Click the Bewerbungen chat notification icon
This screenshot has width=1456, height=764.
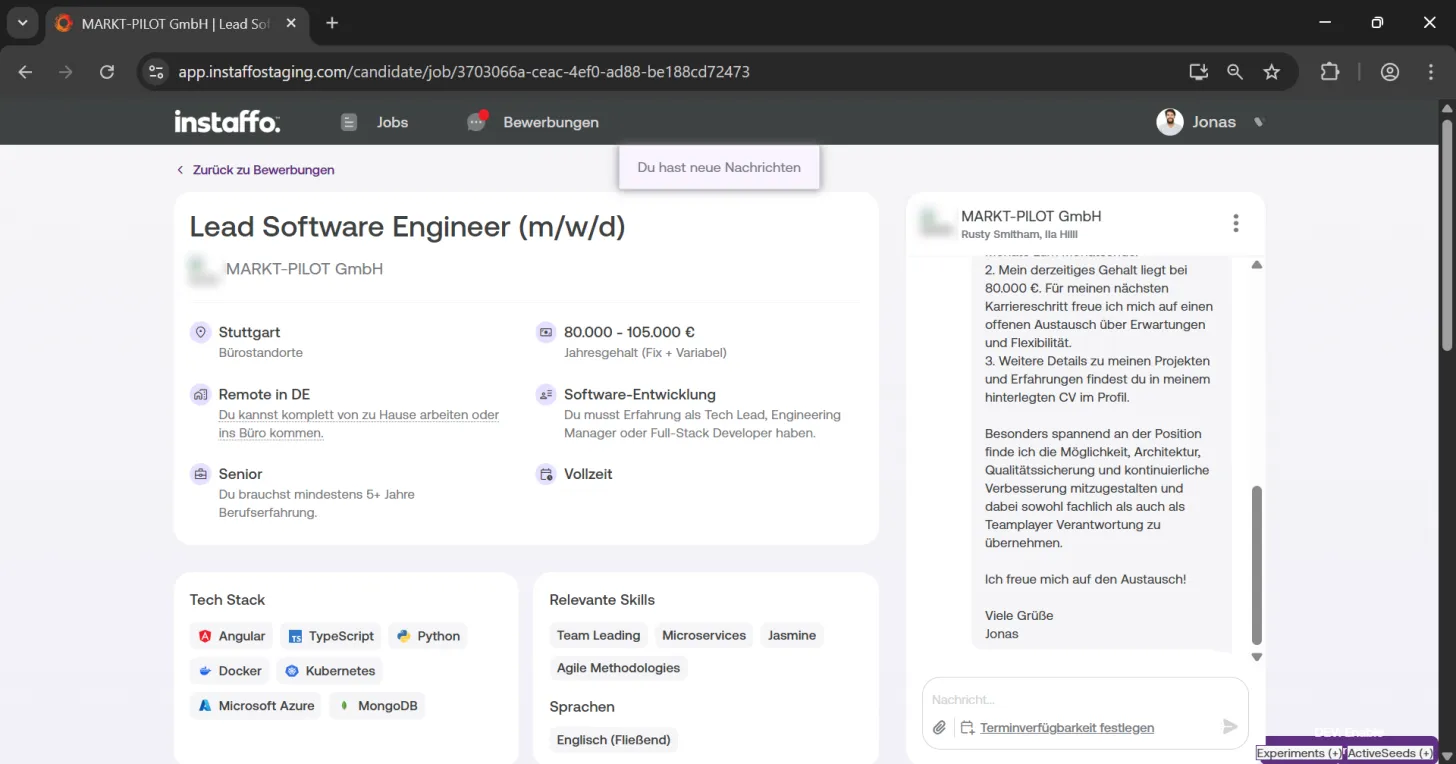click(x=476, y=122)
